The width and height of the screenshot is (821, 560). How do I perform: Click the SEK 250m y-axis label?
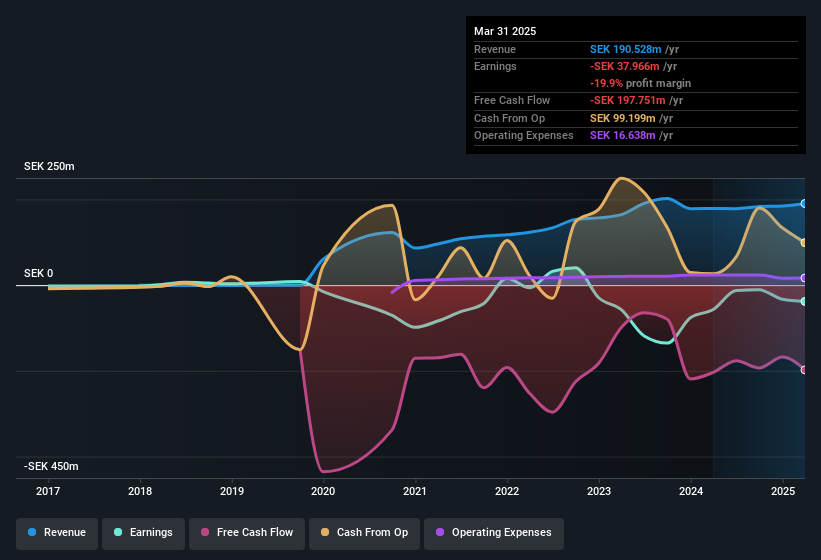click(49, 166)
